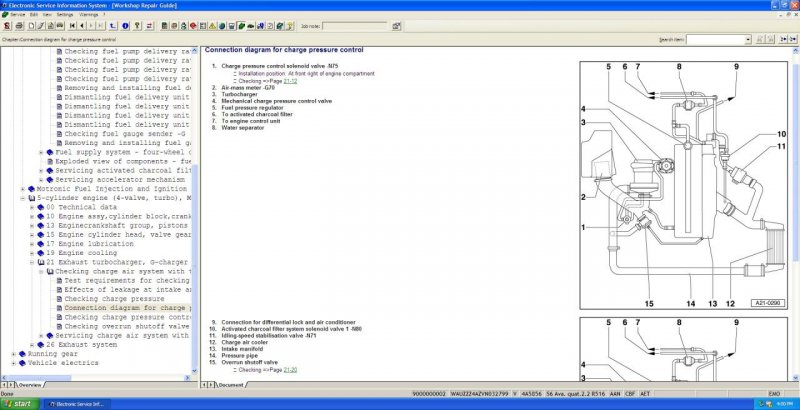Expand the Vehicle electrics tree node
The height and width of the screenshot is (410, 800).
11,362
